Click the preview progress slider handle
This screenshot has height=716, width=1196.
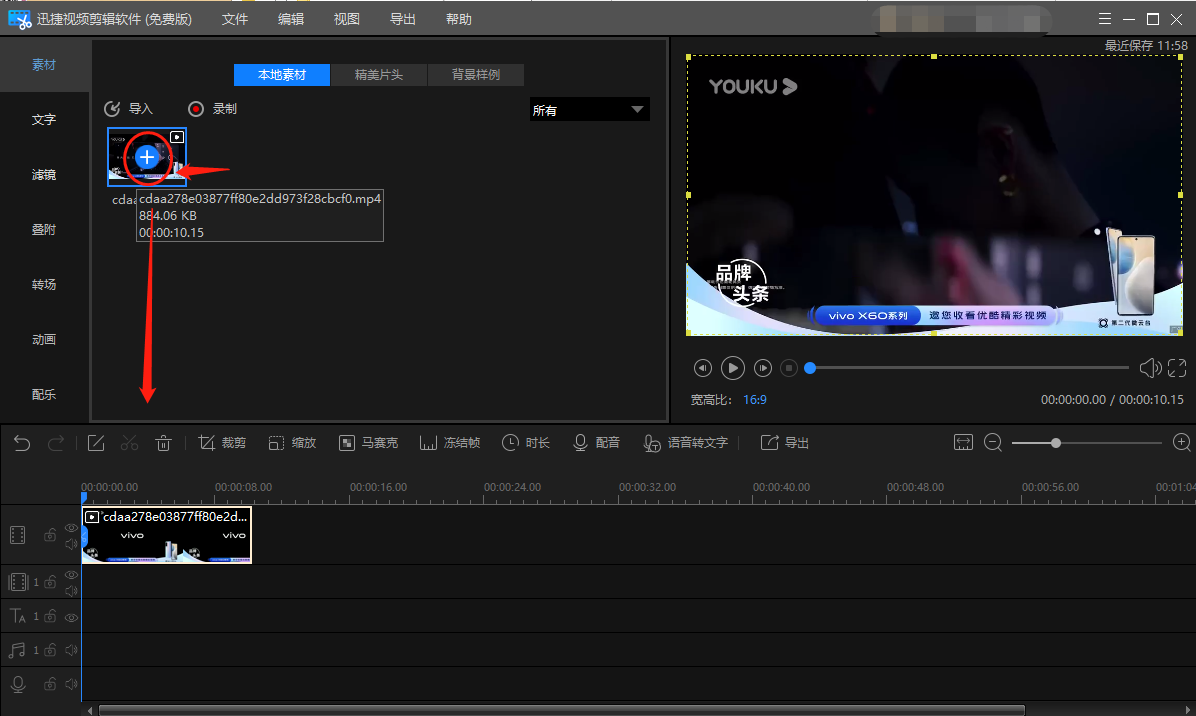click(x=810, y=368)
